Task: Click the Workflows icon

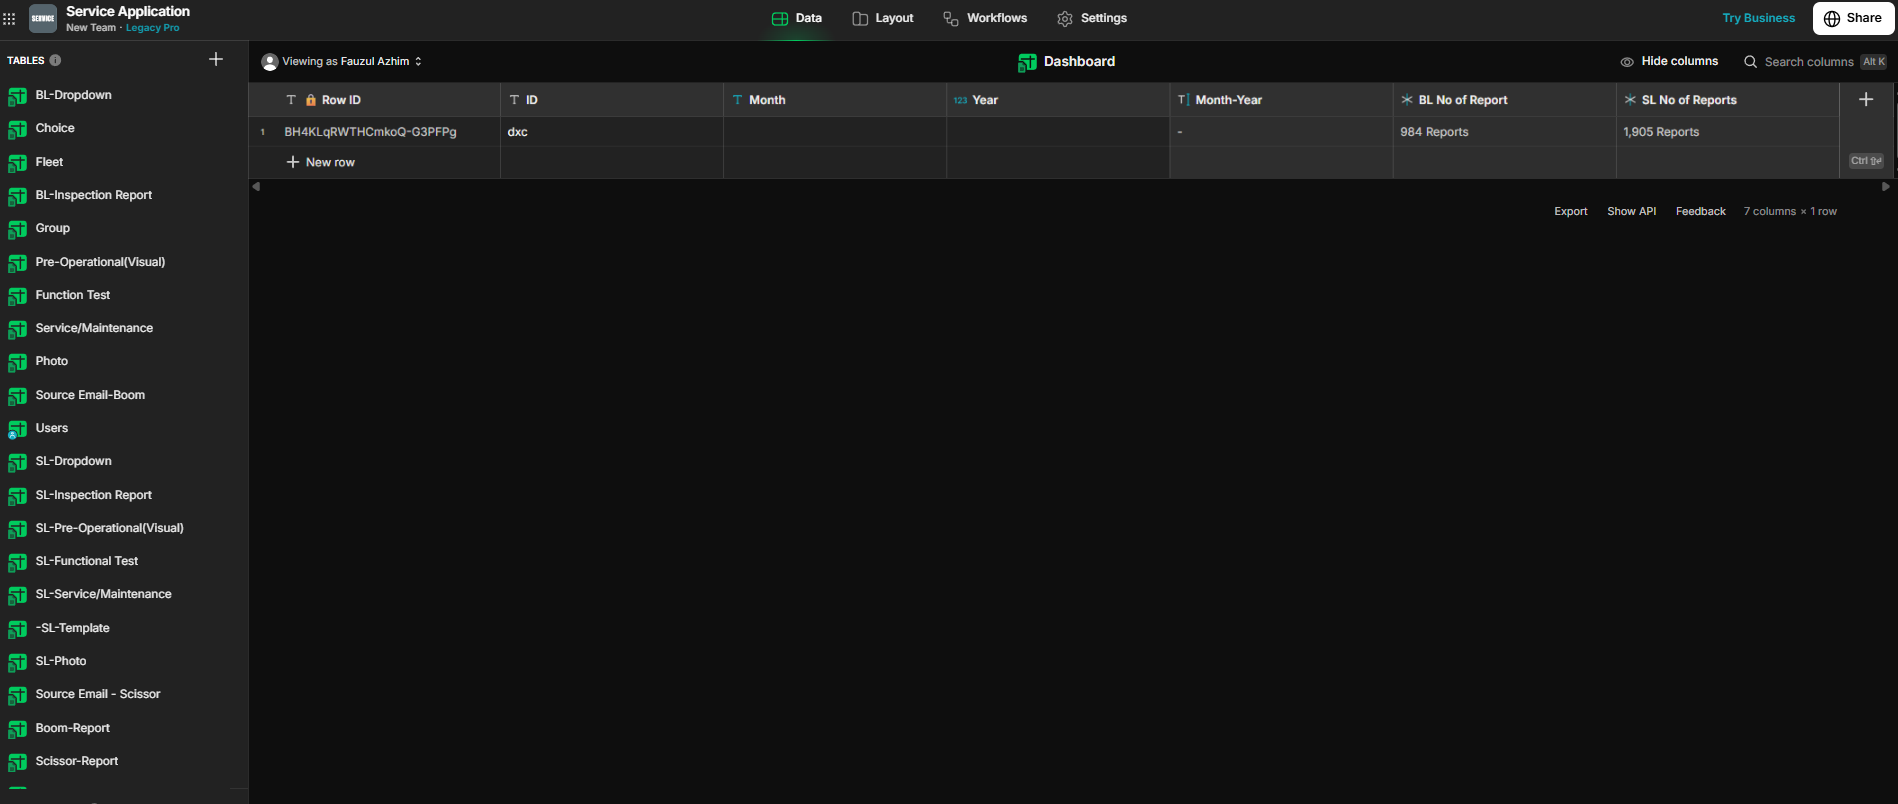Action: pos(951,19)
